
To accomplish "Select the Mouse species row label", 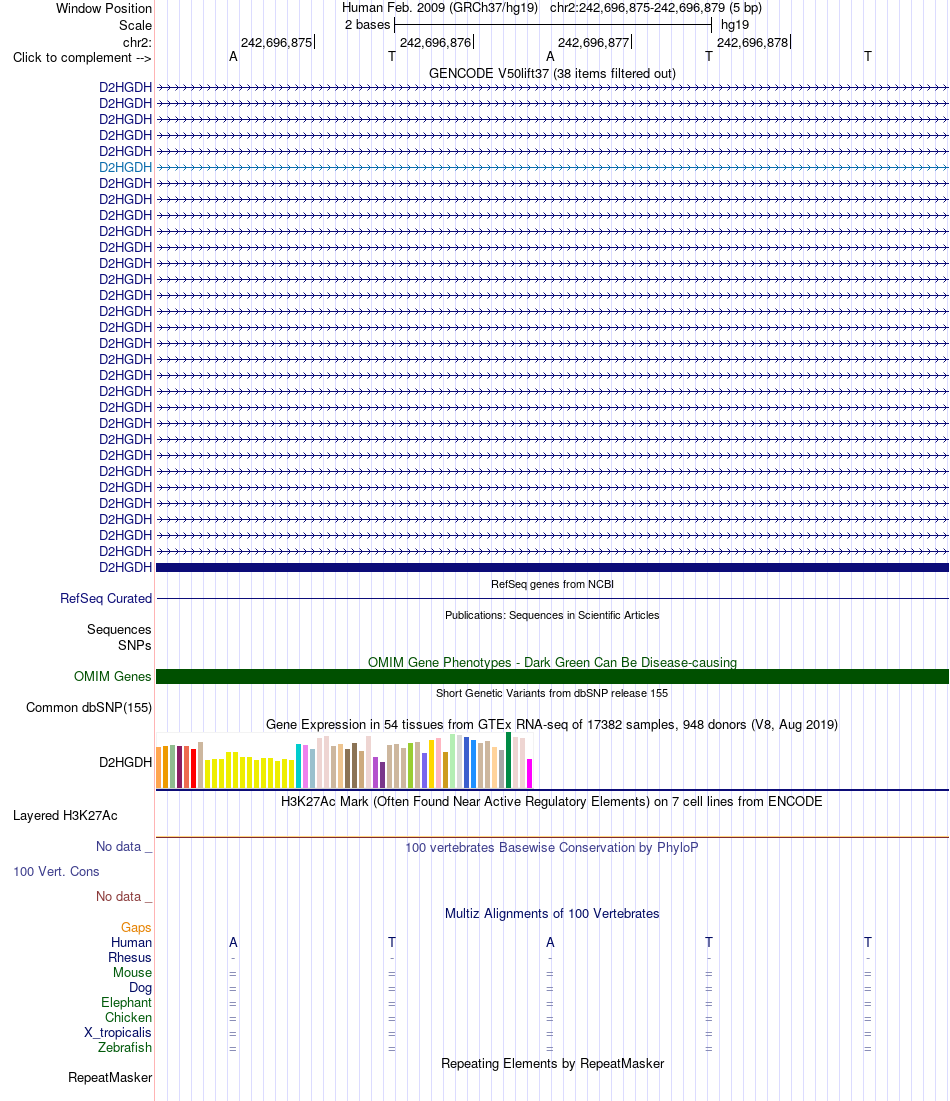I will click(x=133, y=973).
